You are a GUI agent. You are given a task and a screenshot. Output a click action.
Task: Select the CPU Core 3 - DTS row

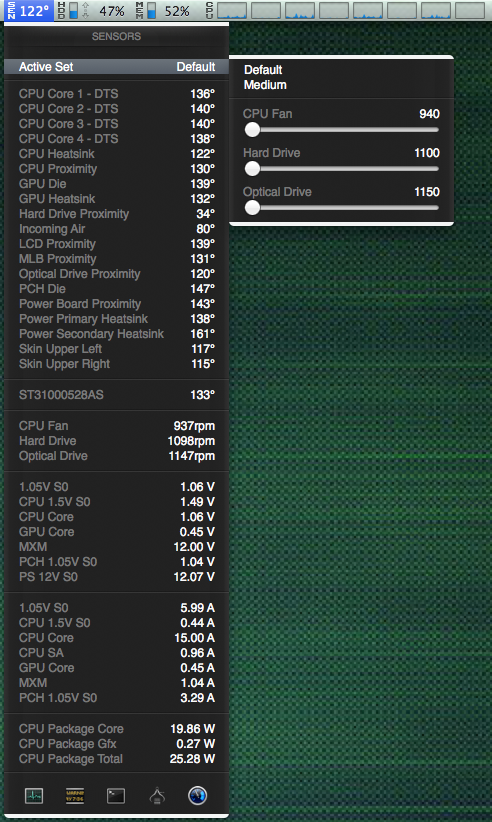[116, 124]
